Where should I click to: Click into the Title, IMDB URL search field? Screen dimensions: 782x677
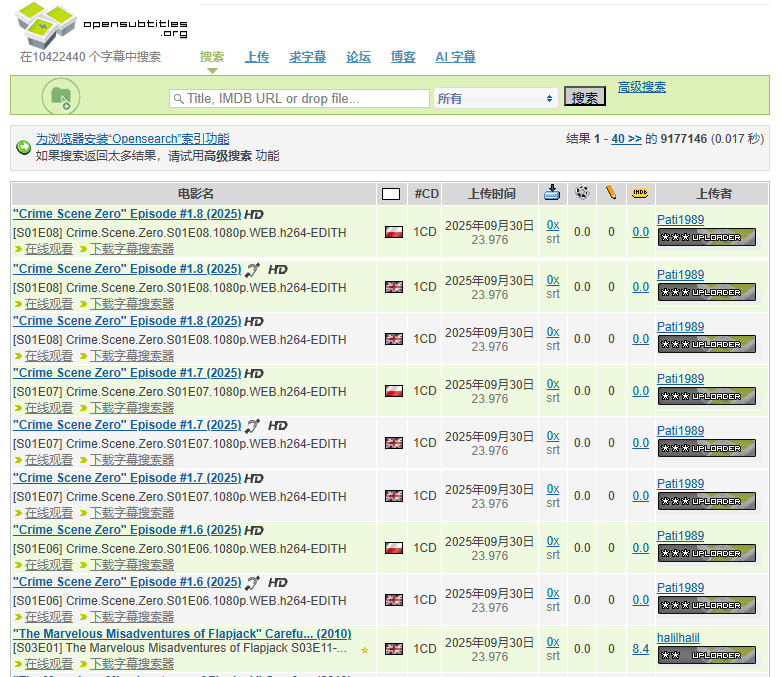300,98
